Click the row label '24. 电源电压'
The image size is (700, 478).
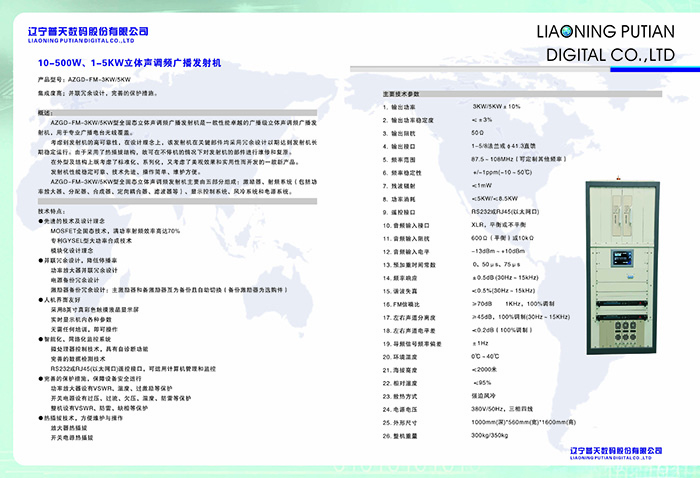pyautogui.click(x=400, y=409)
